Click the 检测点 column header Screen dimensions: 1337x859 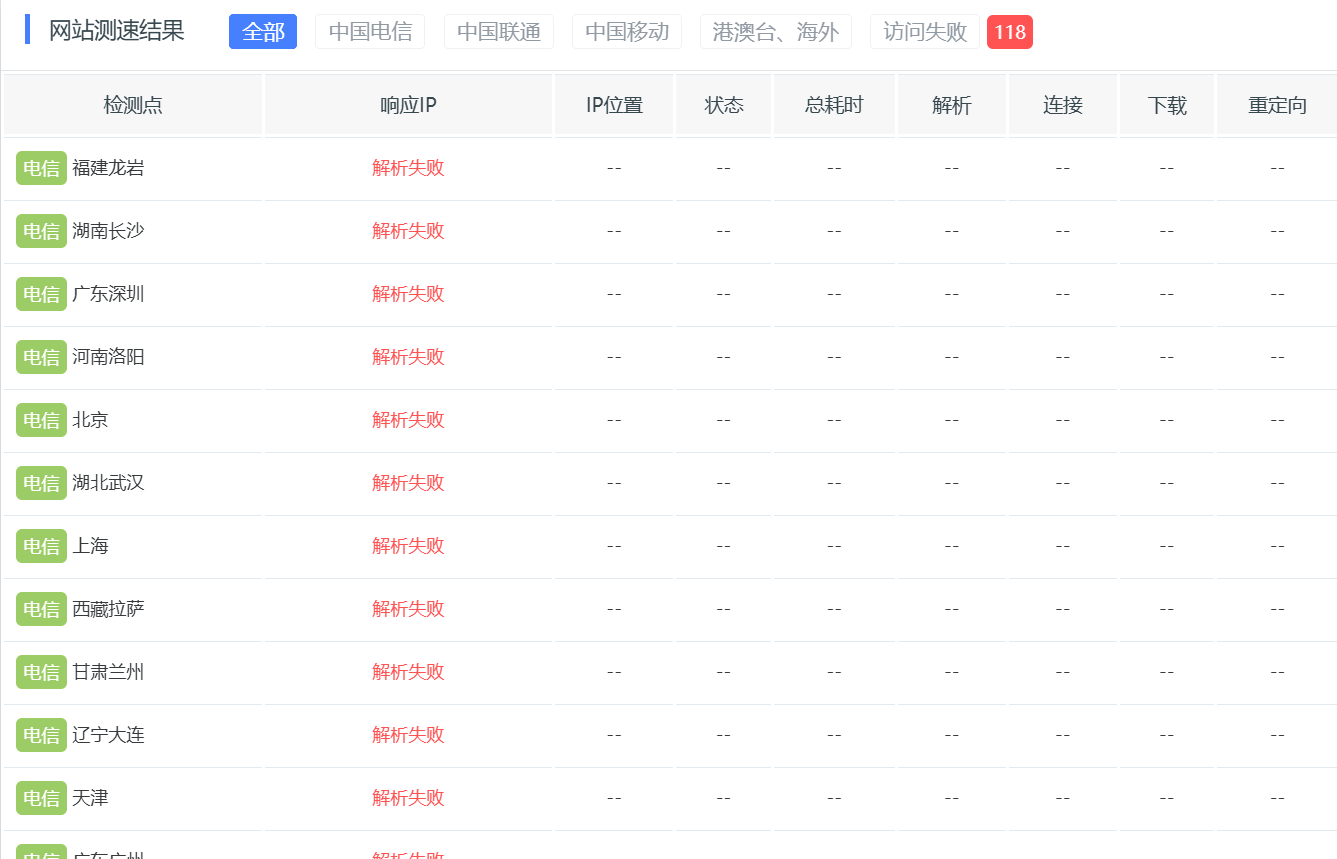coord(133,105)
